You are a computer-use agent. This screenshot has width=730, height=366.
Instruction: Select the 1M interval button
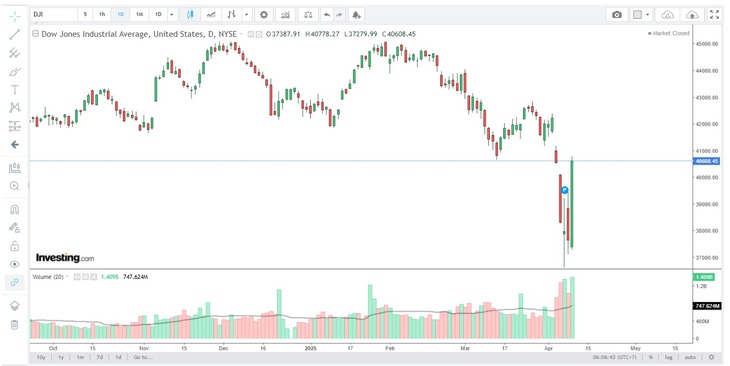click(139, 14)
